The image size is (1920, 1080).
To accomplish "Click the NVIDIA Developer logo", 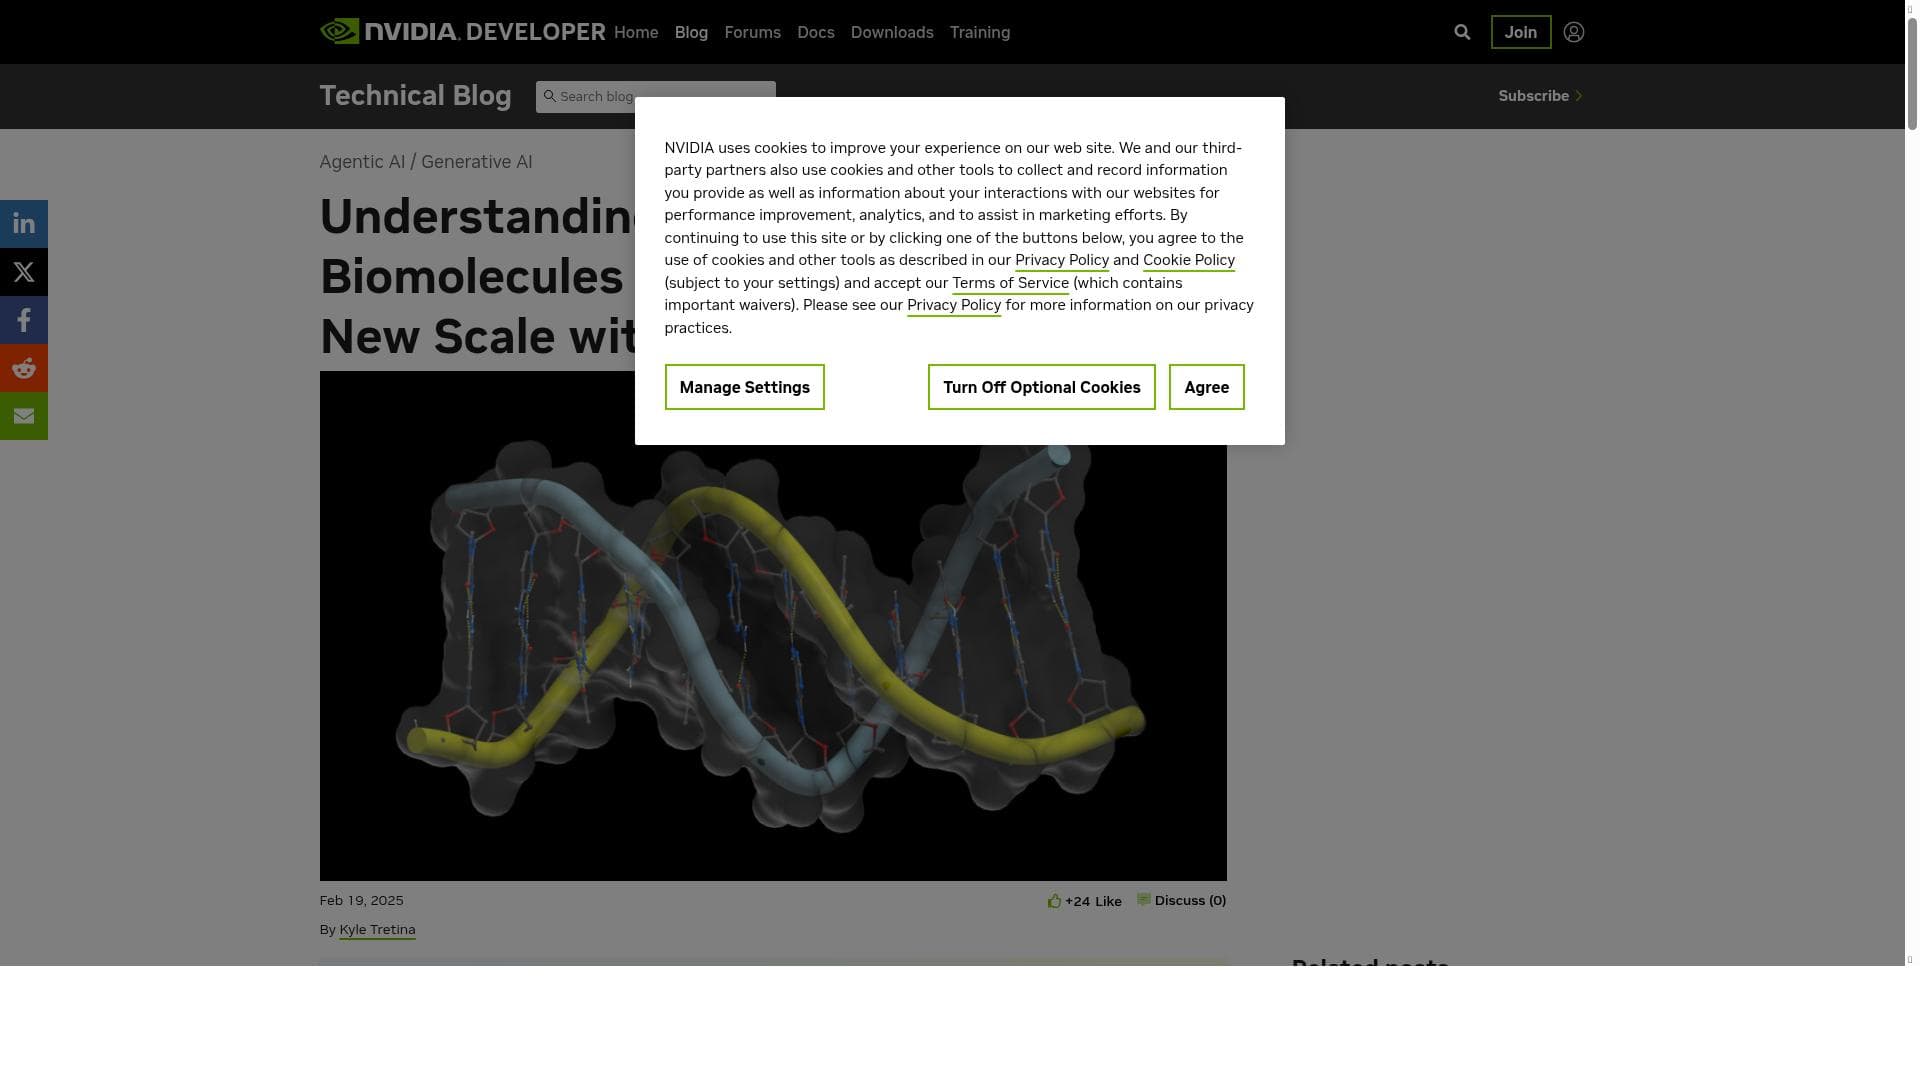I will tap(460, 31).
